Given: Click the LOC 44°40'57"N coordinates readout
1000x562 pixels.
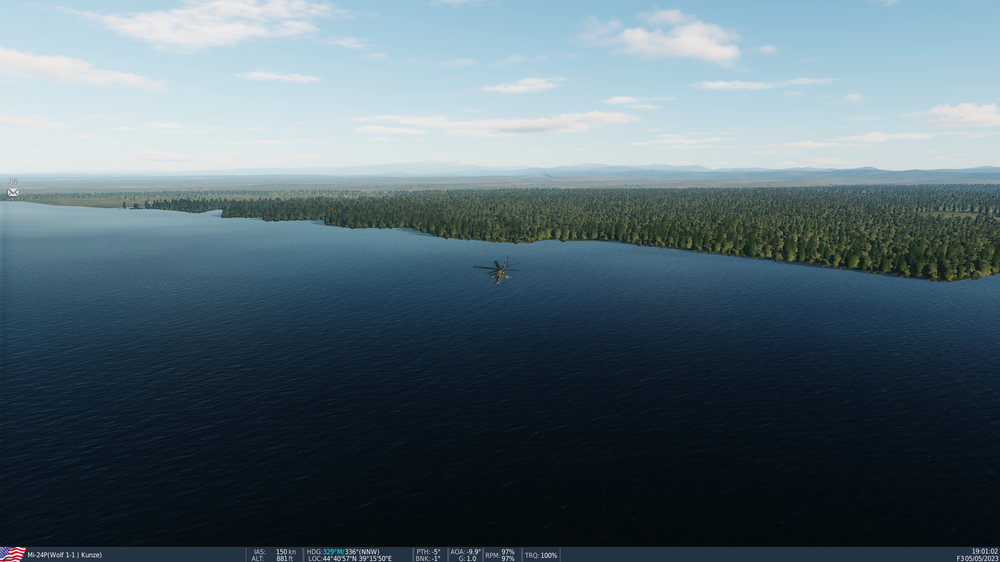Looking at the screenshot, I should (350, 559).
